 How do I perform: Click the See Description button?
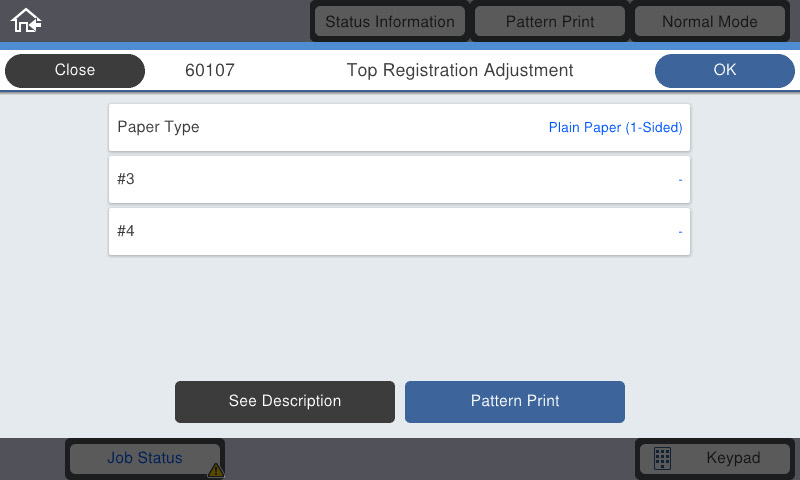(285, 401)
